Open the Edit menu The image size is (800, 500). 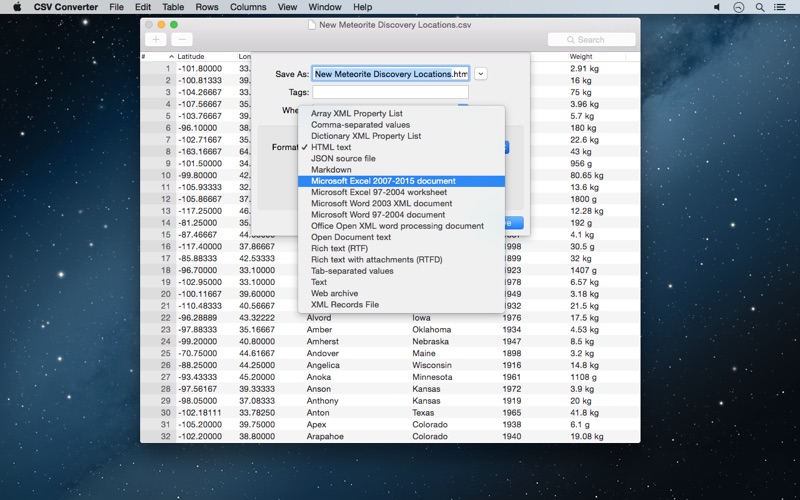[x=143, y=7]
